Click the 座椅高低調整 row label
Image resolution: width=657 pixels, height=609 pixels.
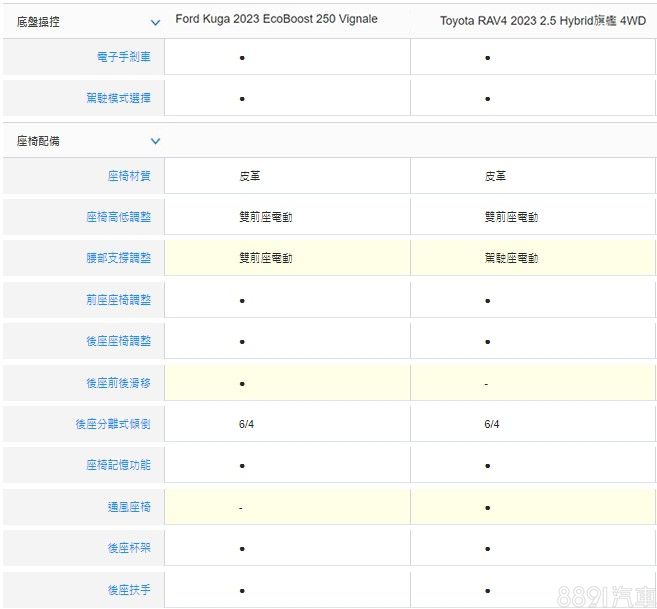click(x=118, y=216)
